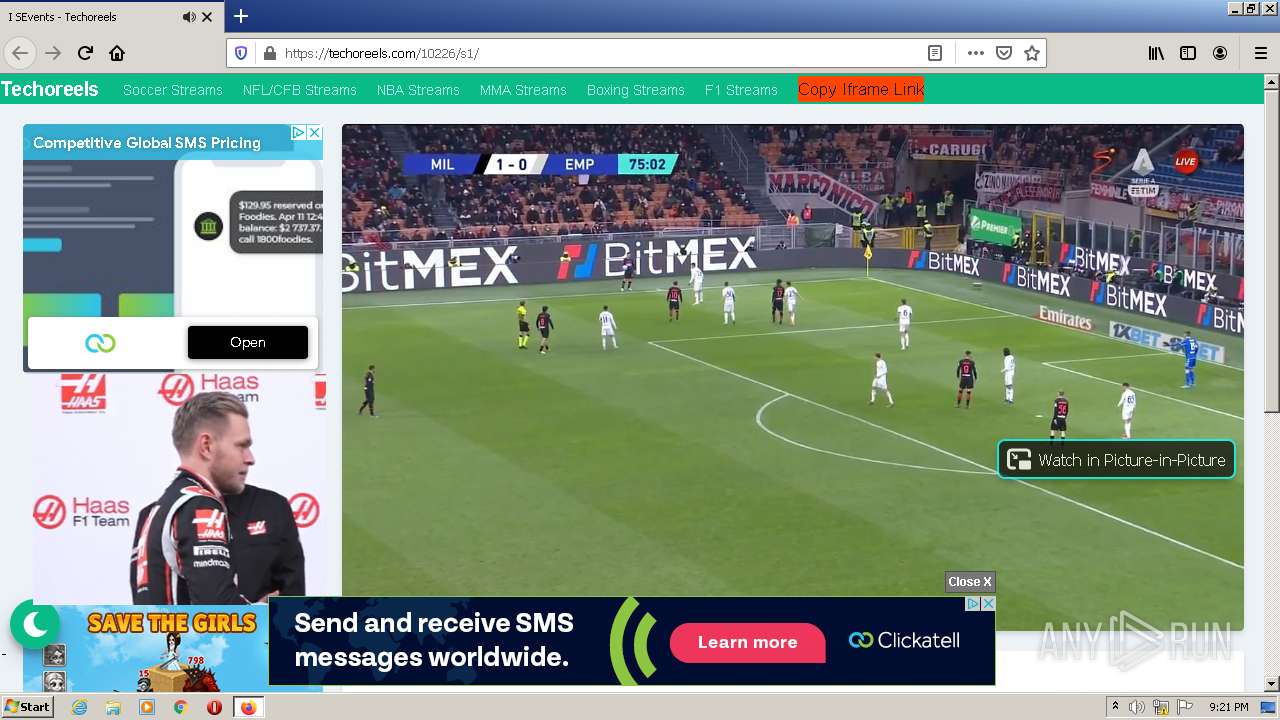The height and width of the screenshot is (720, 1280).
Task: Open Windows Explorer from taskbar
Action: tap(113, 707)
